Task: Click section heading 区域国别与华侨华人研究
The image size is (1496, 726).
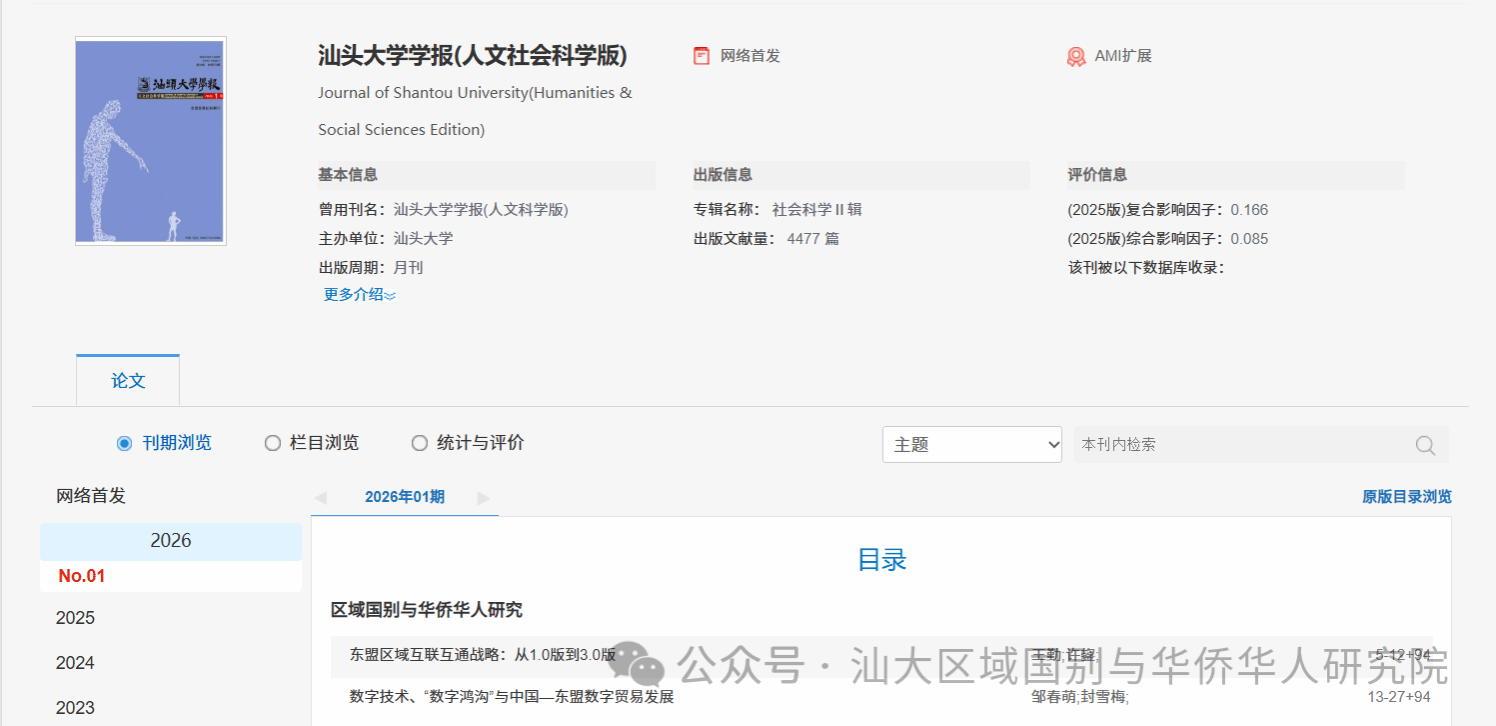Action: 427,610
